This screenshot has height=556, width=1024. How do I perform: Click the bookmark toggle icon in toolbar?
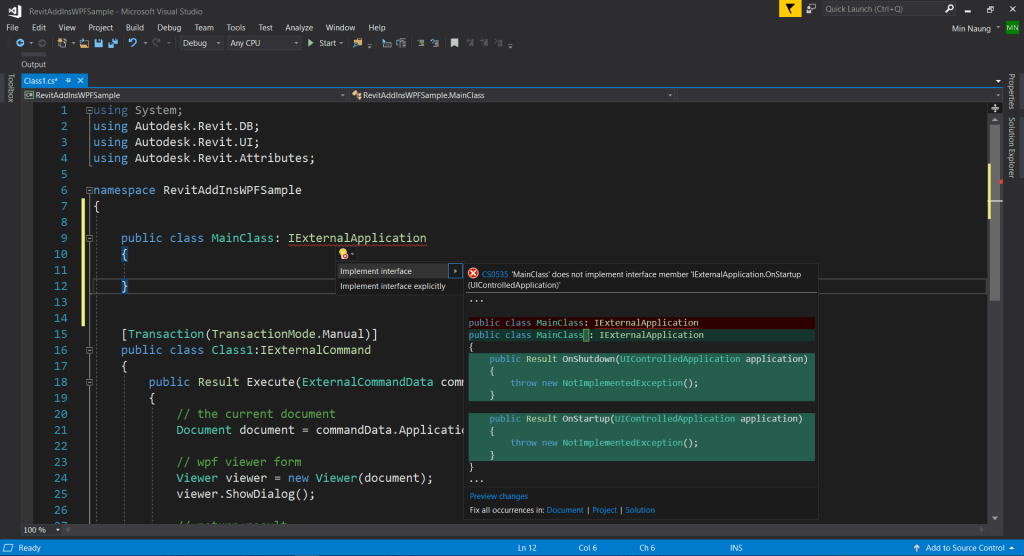point(454,43)
